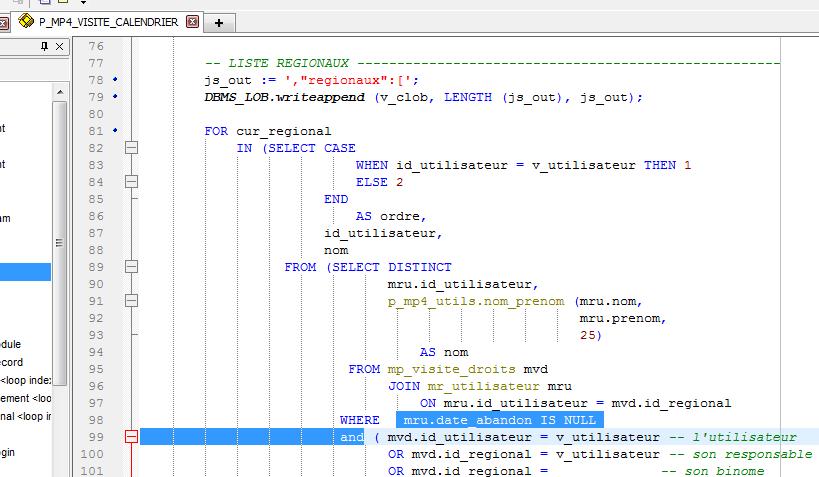
Task: Click the package icon on the editor tab
Action: click(x=26, y=21)
